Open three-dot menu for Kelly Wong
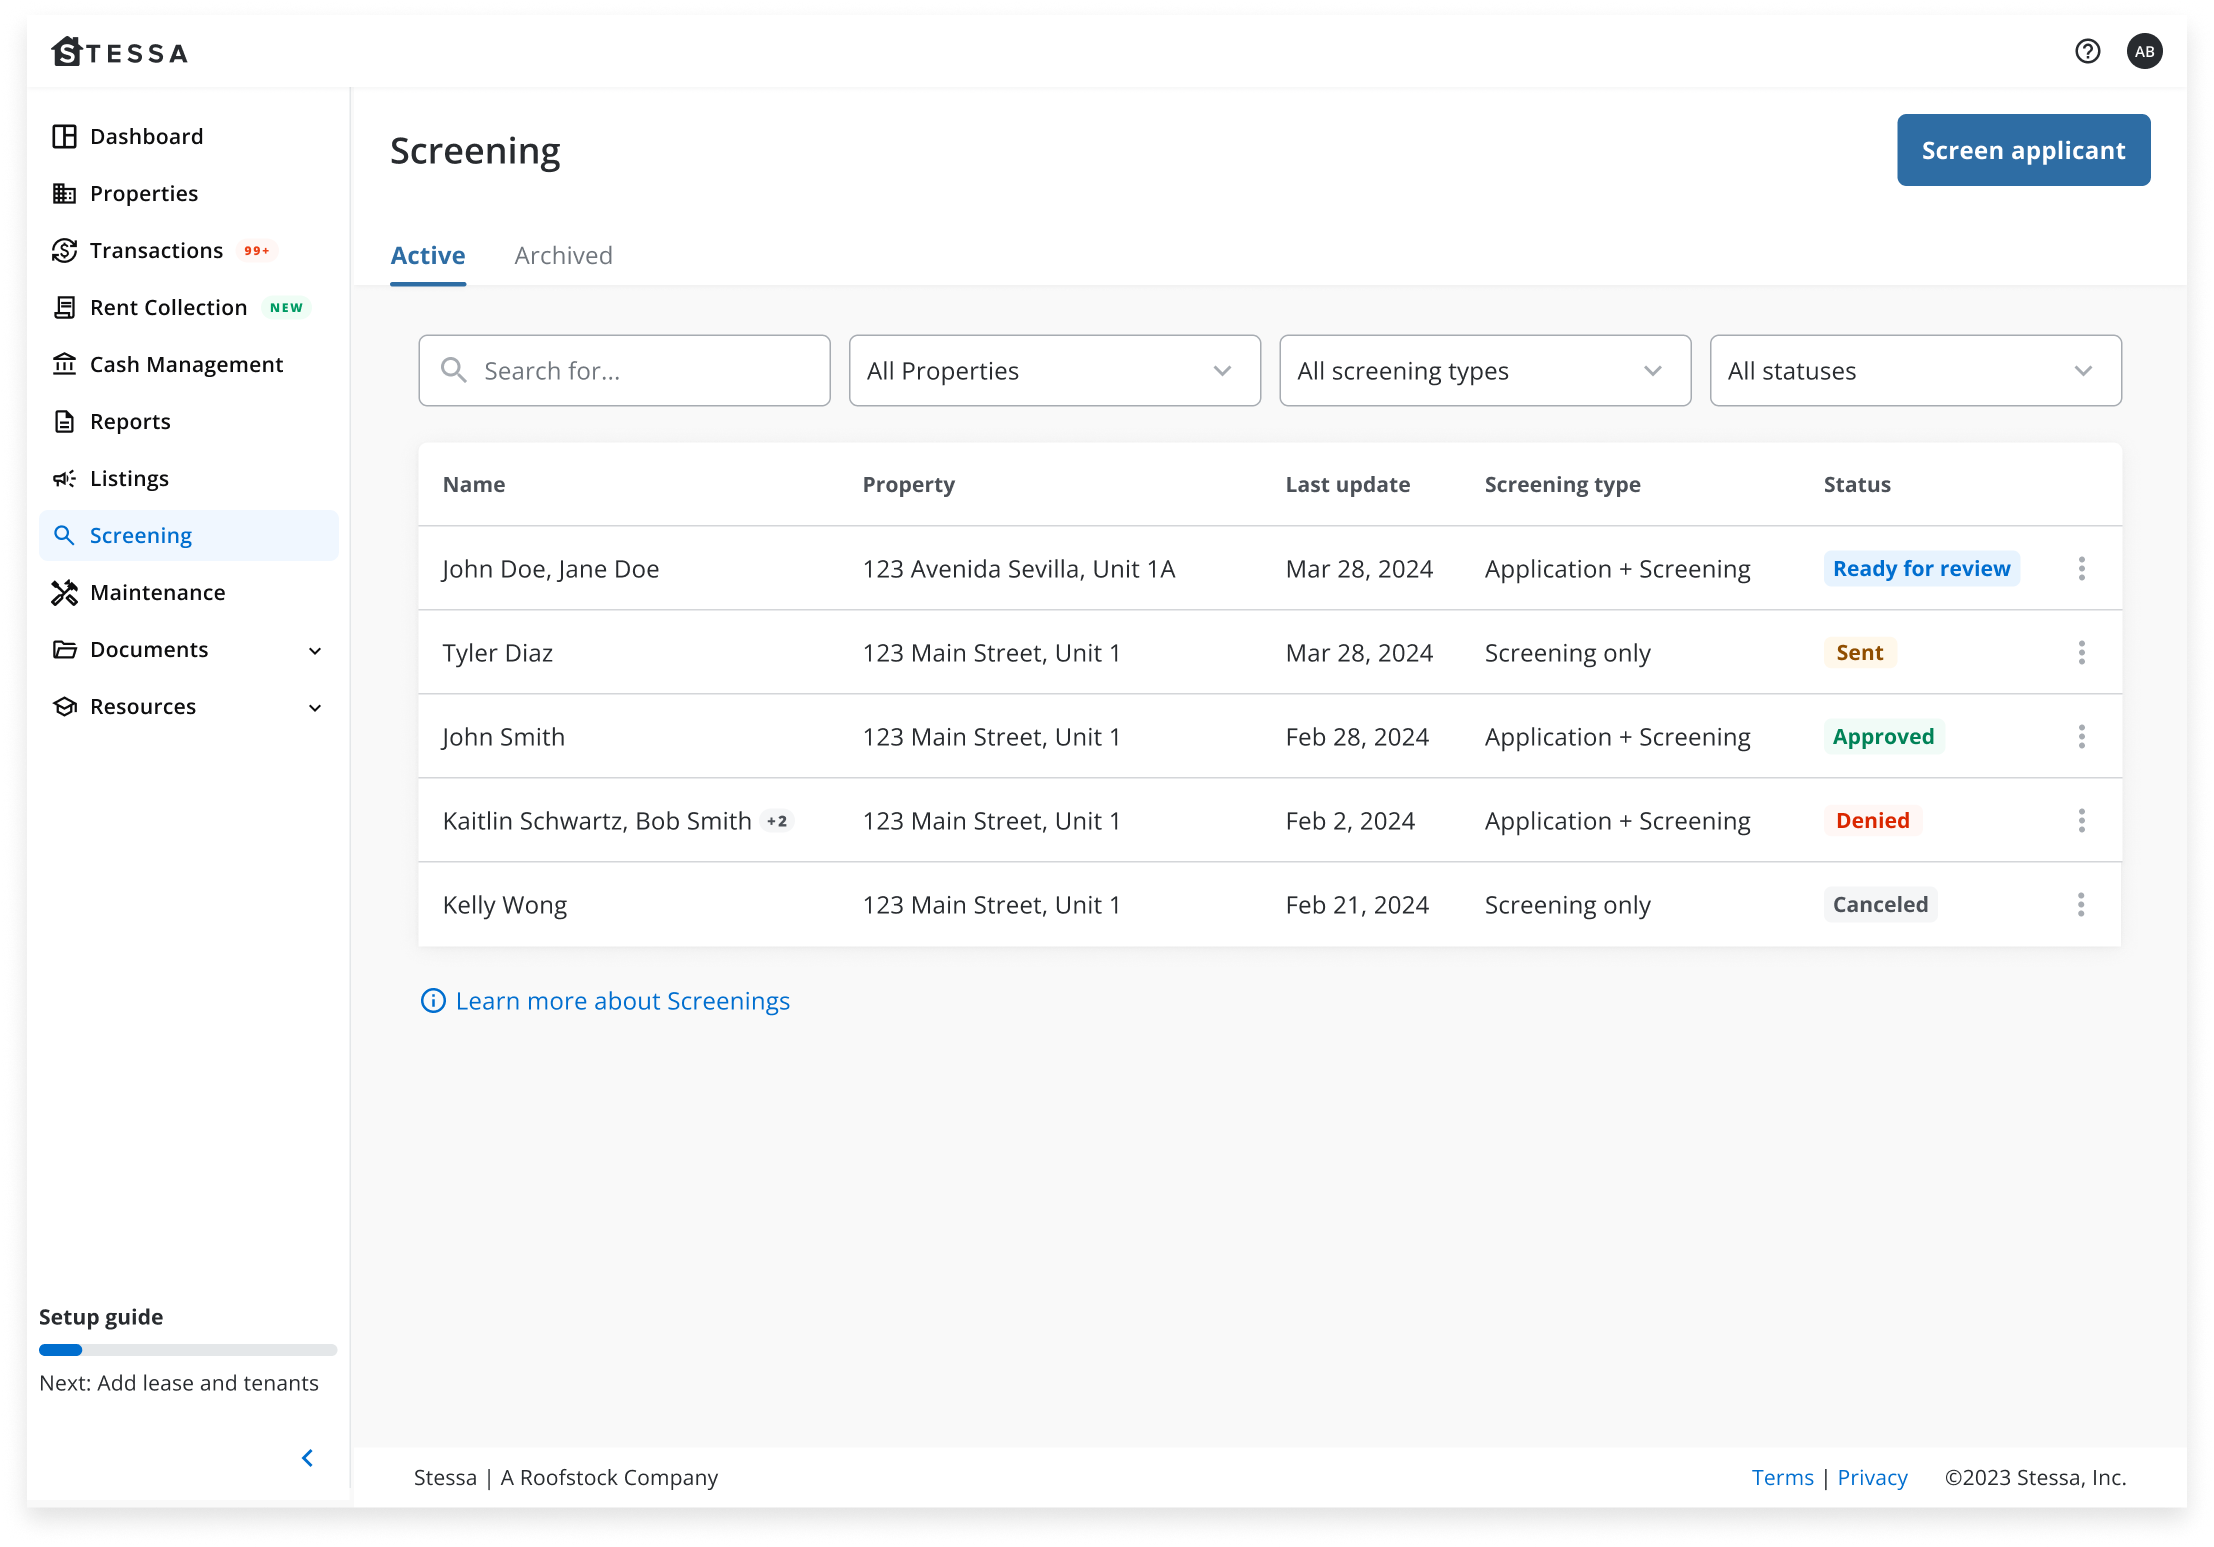The image size is (2214, 1547). pos(2081,905)
